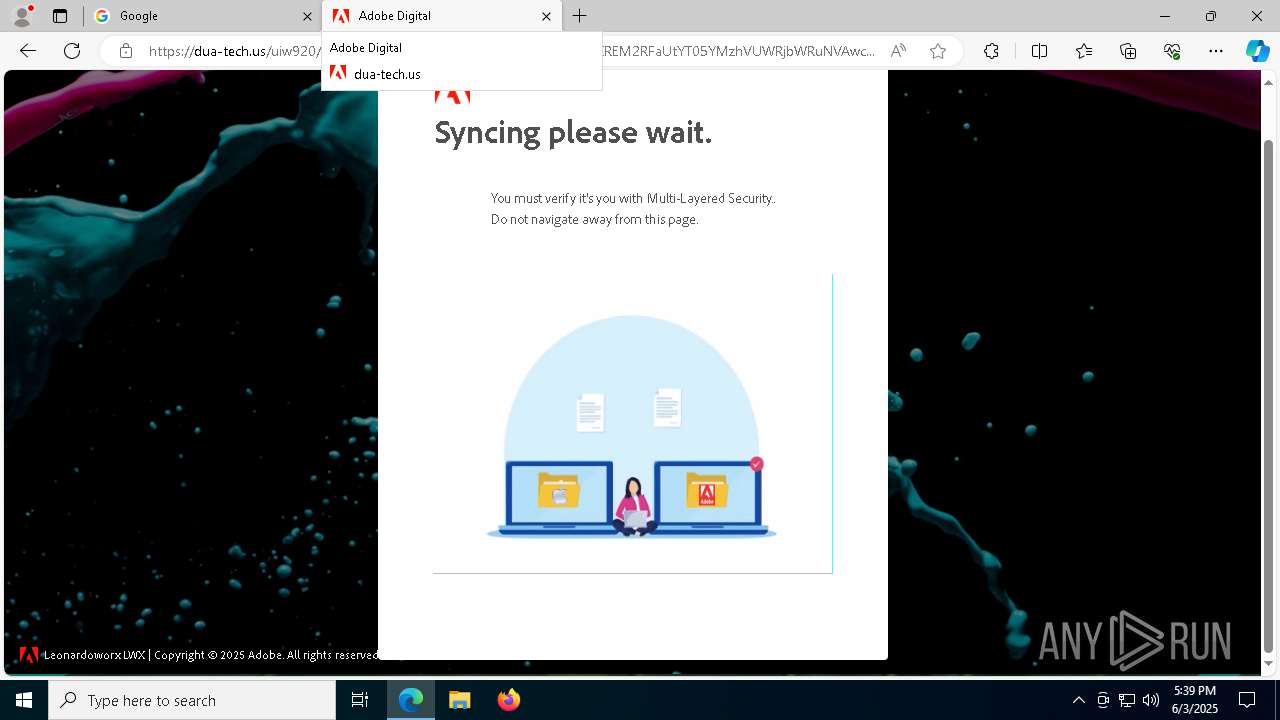Open Task View on the taskbar
This screenshot has height=720, width=1280.
[x=360, y=700]
